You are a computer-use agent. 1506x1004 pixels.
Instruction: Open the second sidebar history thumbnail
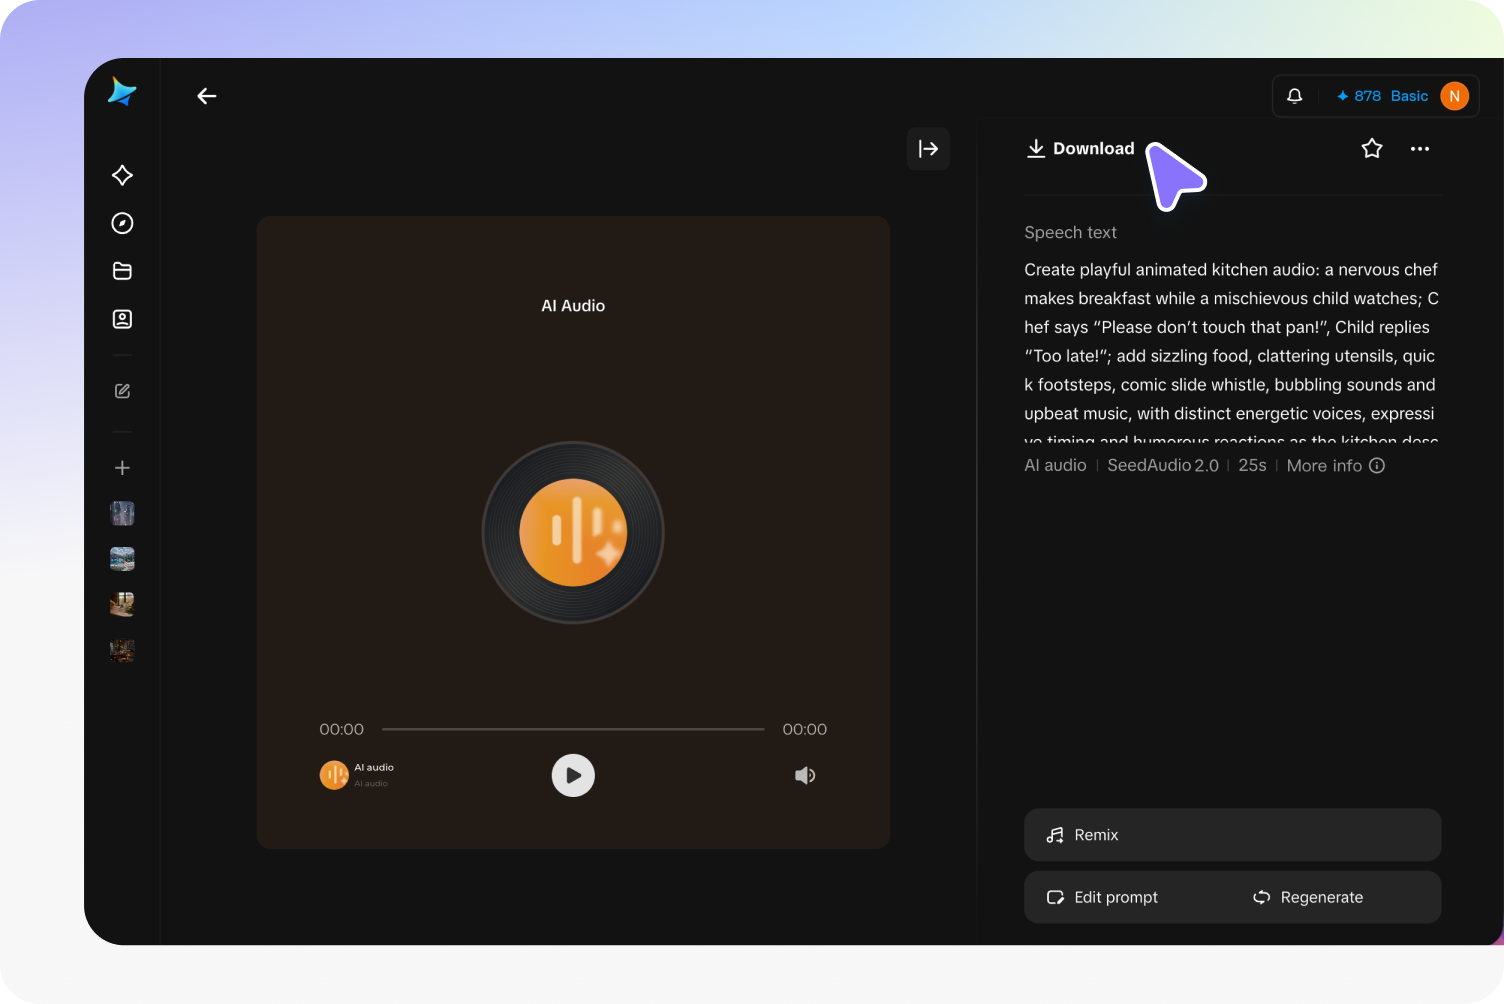tap(122, 559)
